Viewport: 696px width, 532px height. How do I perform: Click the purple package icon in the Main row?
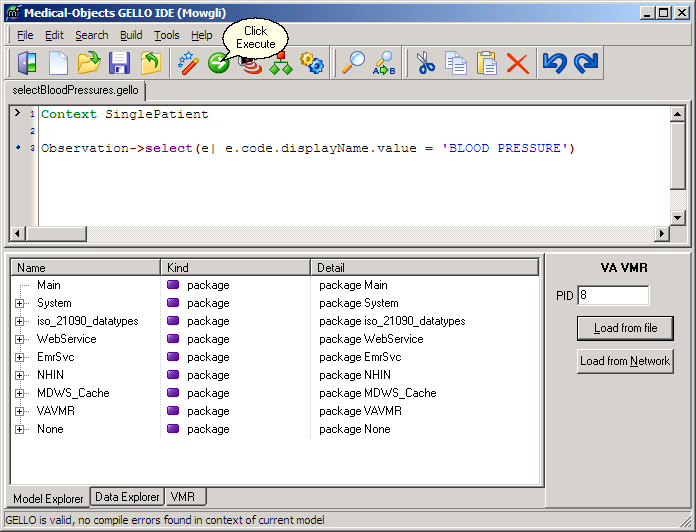173,285
